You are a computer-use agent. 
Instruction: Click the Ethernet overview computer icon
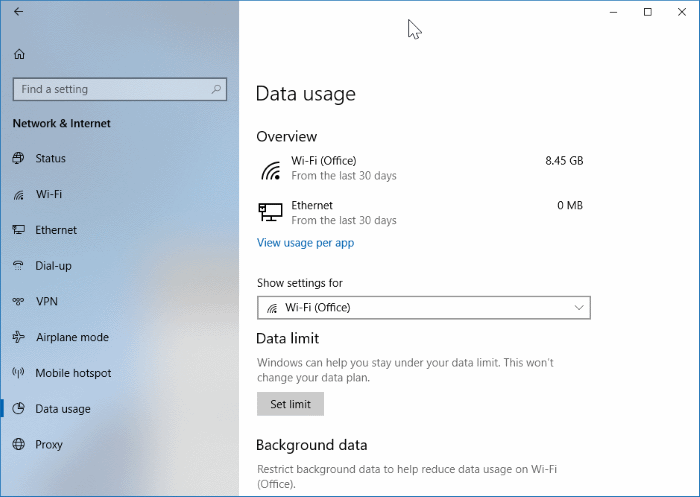(x=271, y=213)
